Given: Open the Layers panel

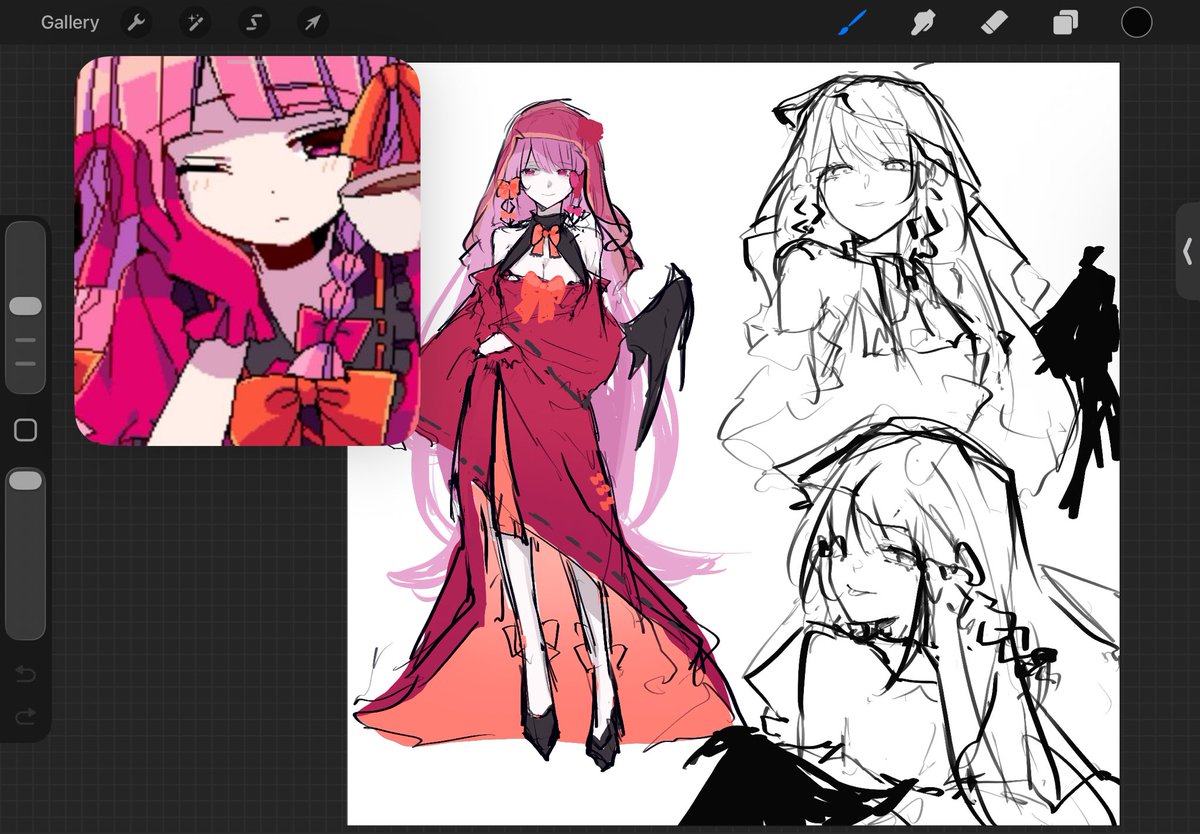Looking at the screenshot, I should click(x=1065, y=22).
